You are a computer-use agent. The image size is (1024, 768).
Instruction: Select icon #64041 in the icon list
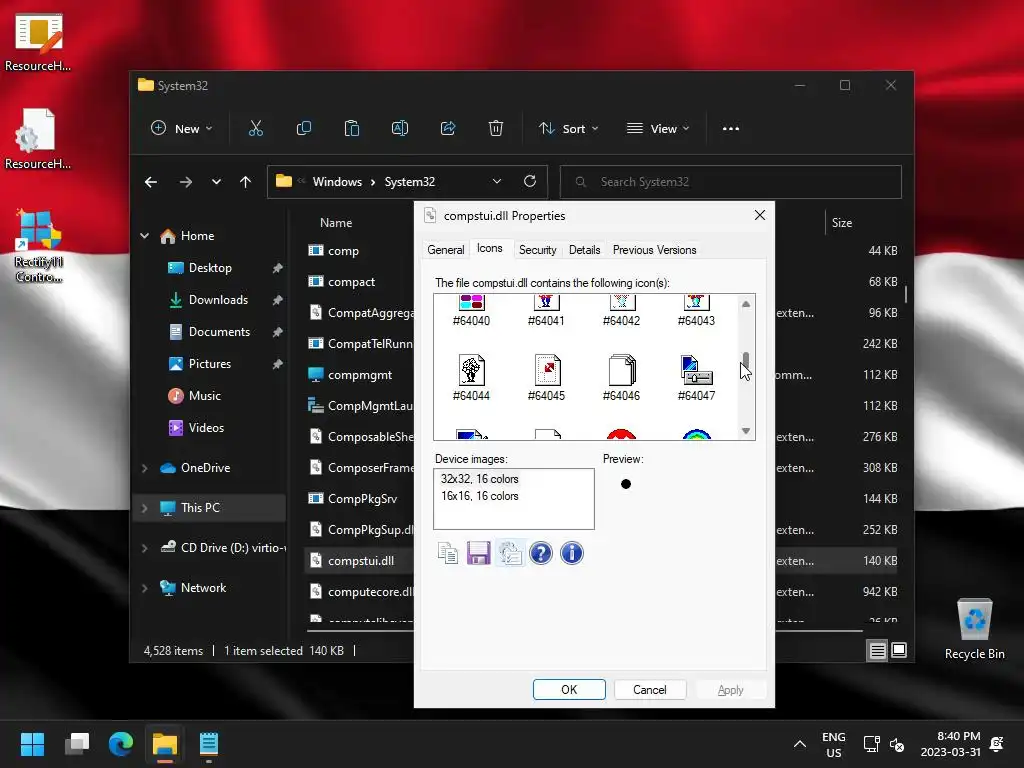[546, 311]
